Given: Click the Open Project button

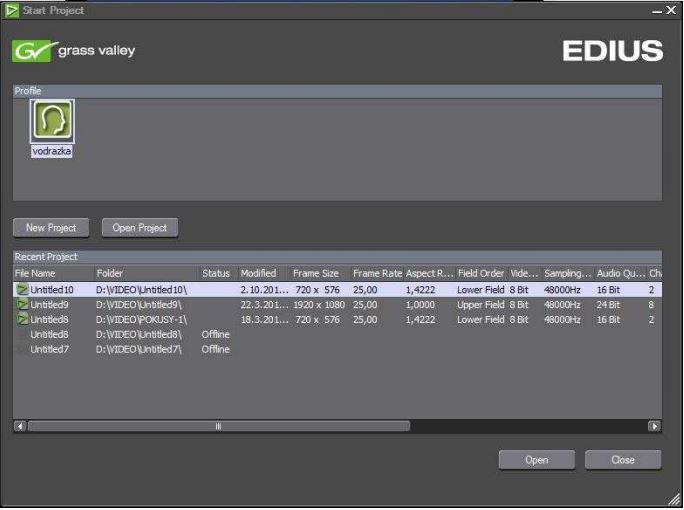Looking at the screenshot, I should coord(140,228).
